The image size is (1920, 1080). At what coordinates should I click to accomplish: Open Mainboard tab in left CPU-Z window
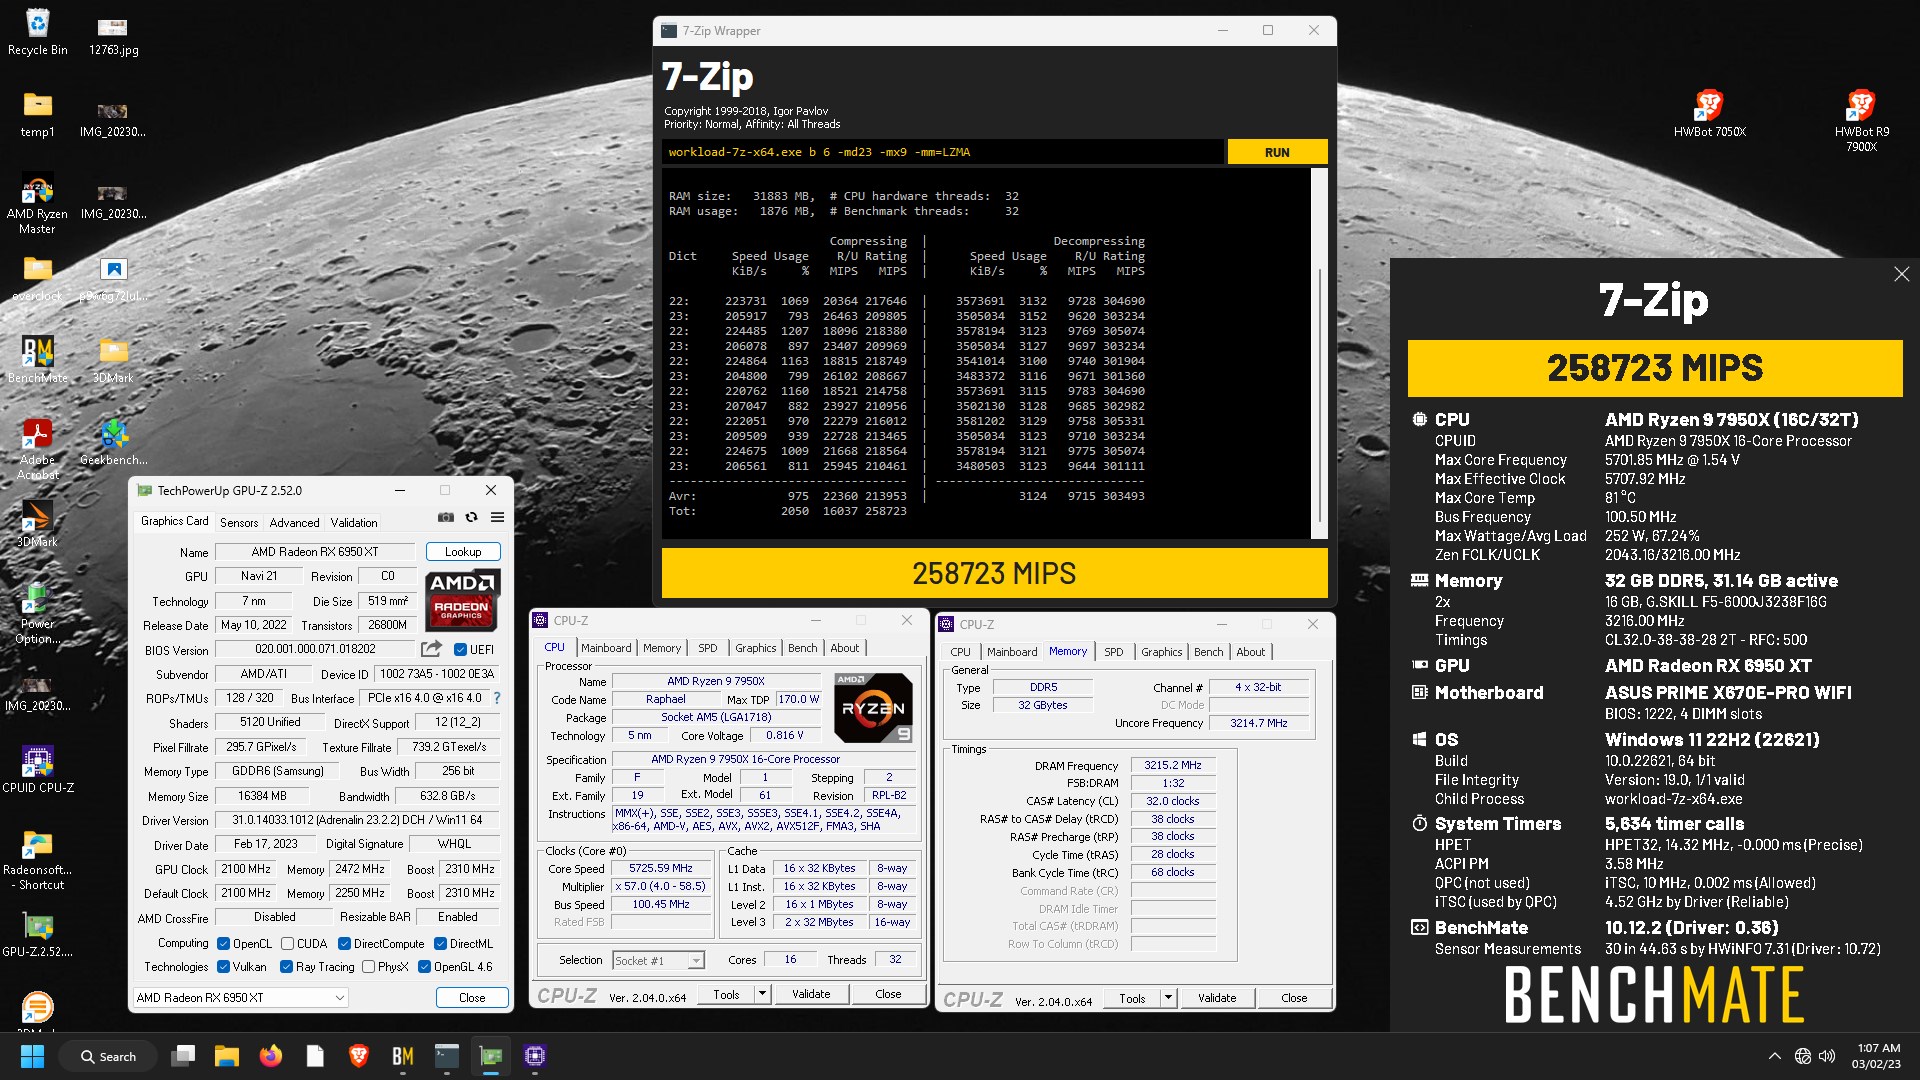(606, 648)
